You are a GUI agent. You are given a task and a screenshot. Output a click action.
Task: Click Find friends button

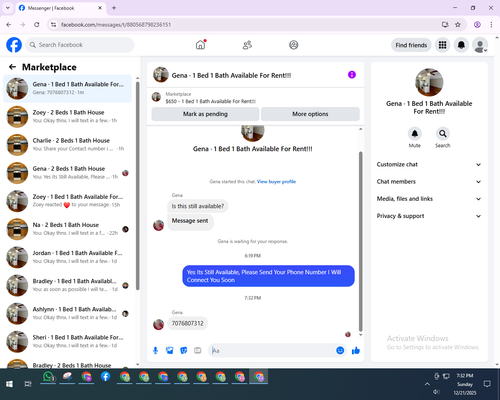click(411, 45)
